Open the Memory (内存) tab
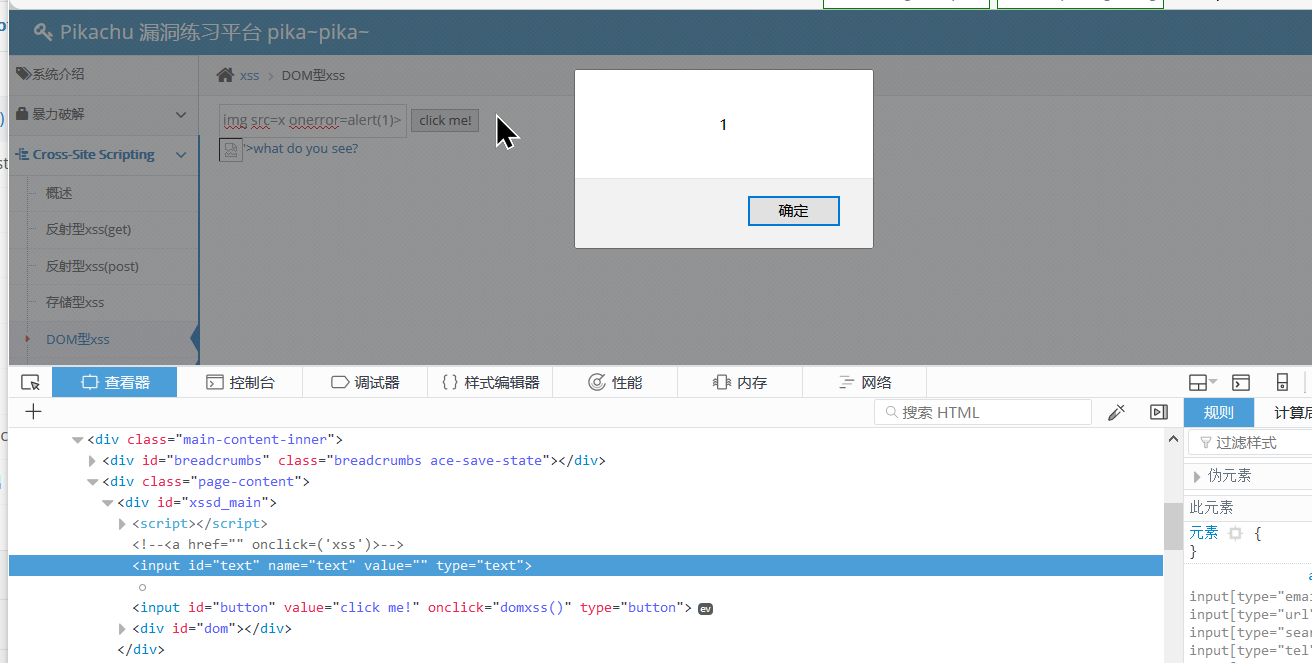The height and width of the screenshot is (663, 1312). (740, 382)
